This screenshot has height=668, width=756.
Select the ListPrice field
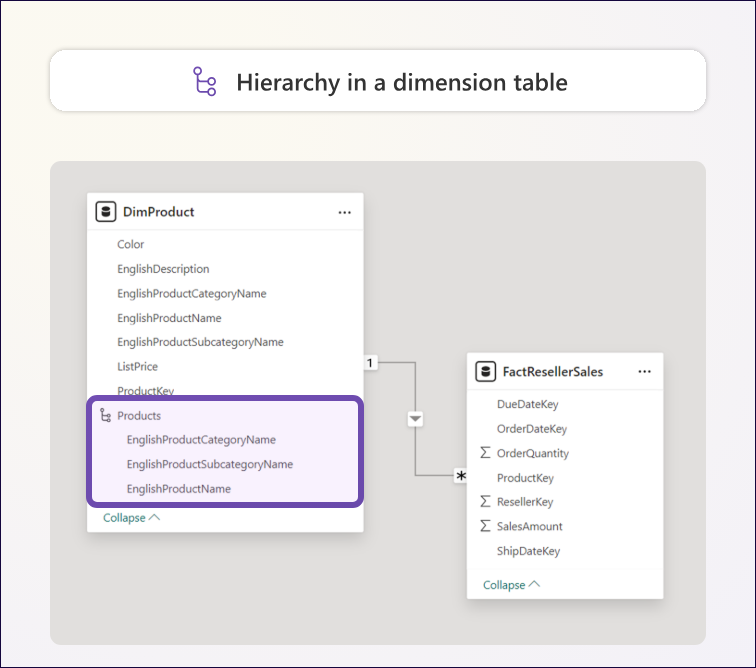137,367
